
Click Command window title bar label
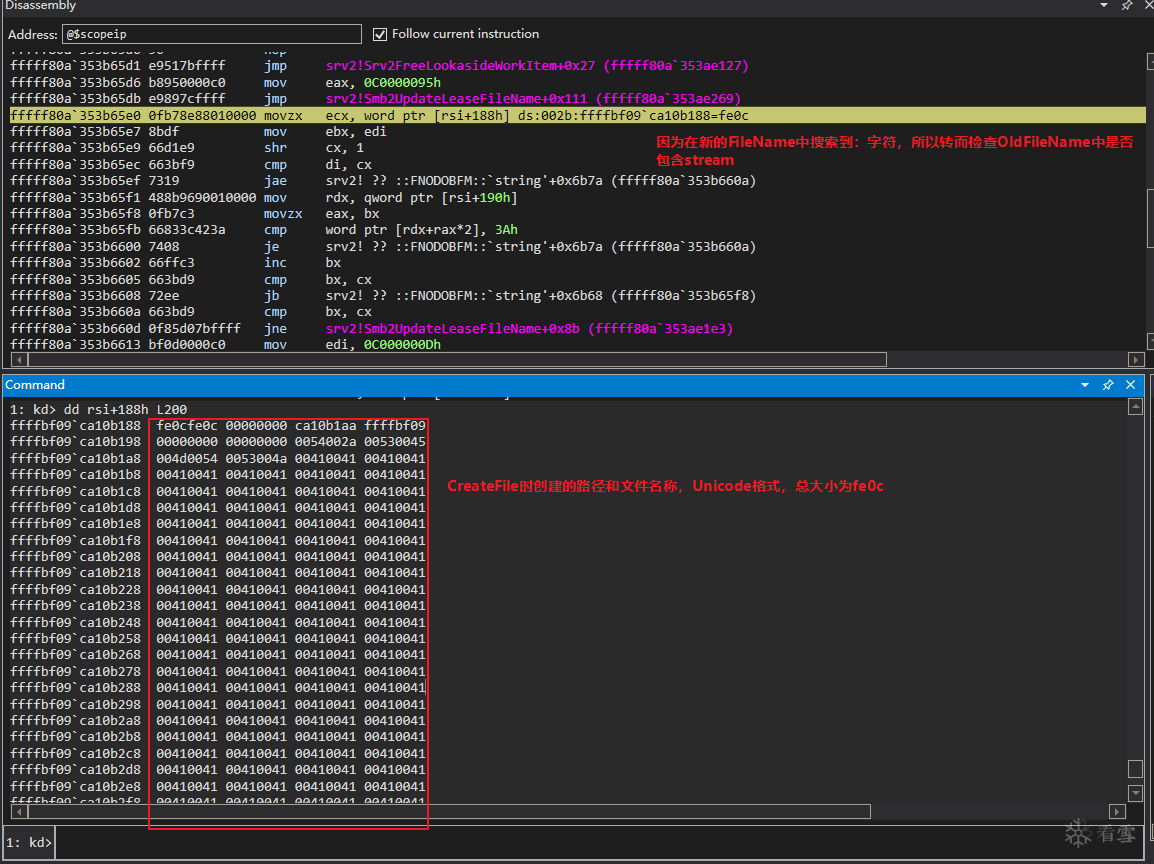pos(35,385)
